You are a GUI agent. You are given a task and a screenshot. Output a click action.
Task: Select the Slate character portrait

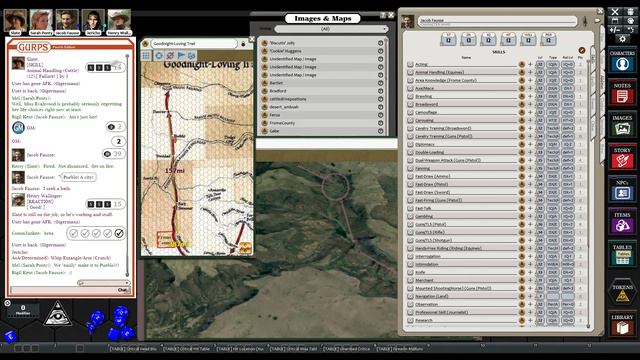15,20
